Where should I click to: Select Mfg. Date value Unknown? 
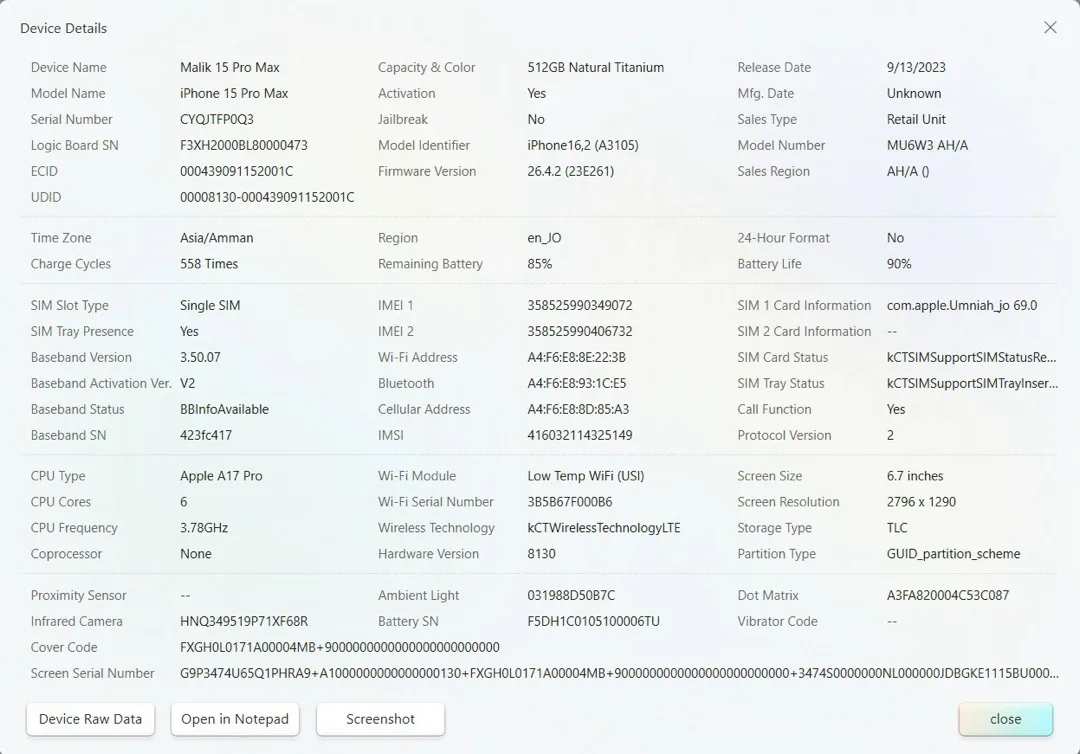pos(914,94)
